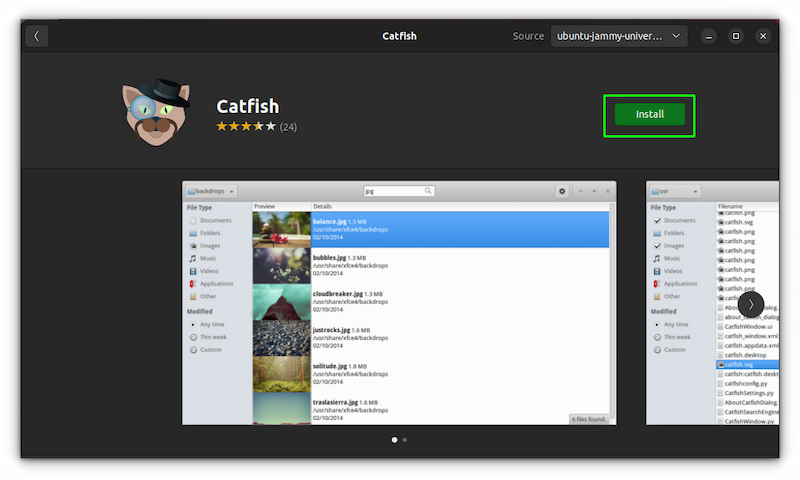Select the first screenshot pagination dot
The image size is (800, 480).
[x=394, y=440]
